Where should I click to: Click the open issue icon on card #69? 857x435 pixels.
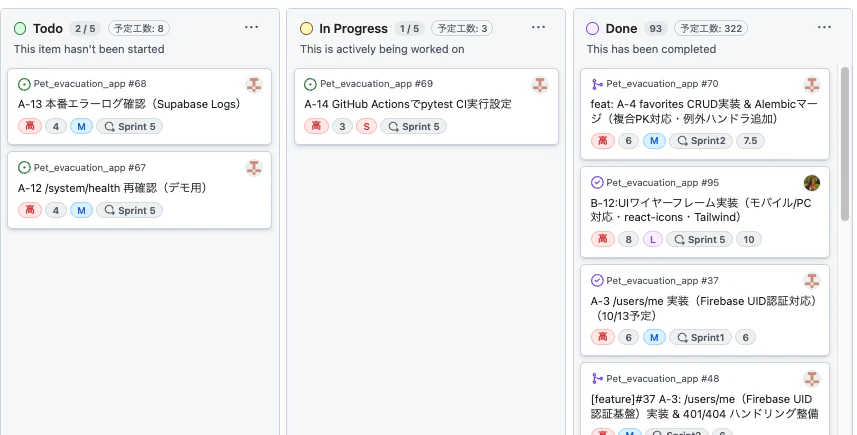310,84
